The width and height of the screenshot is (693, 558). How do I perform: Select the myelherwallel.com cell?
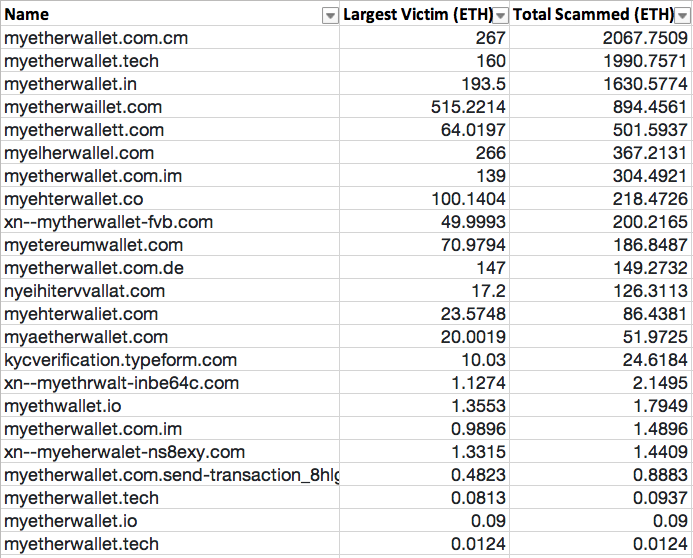point(79,153)
